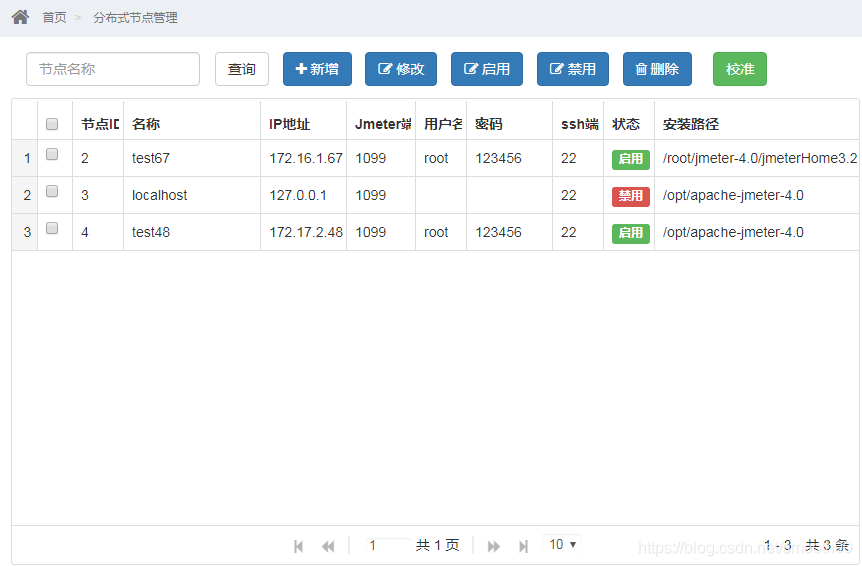Focus the 节点名称 search field

(x=113, y=69)
